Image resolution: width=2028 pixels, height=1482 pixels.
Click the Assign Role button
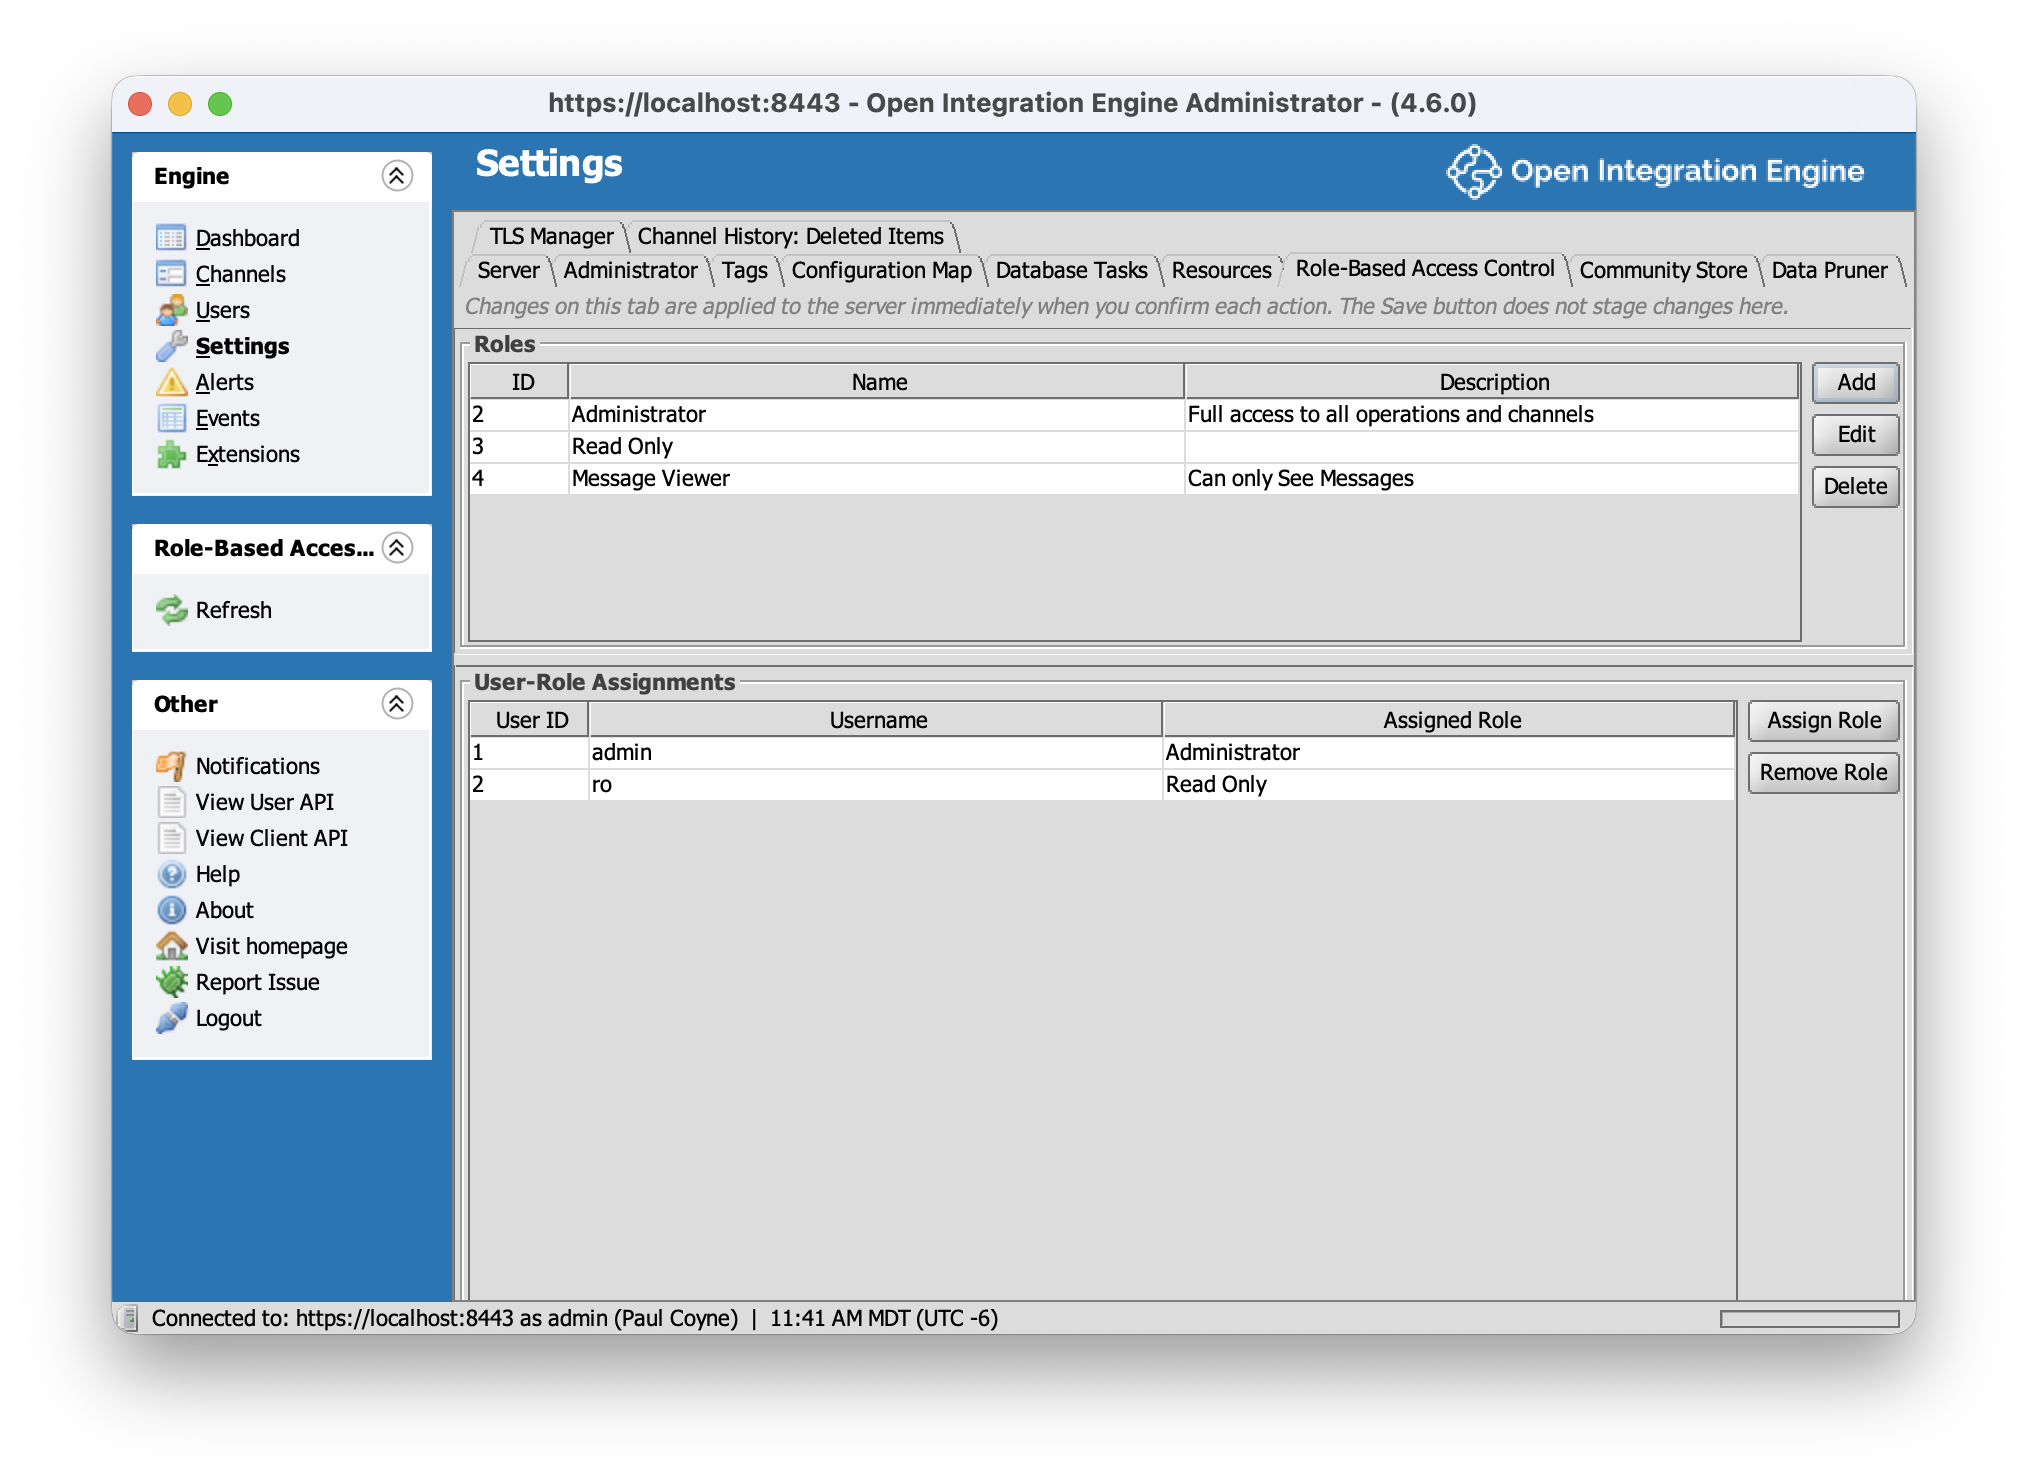[x=1823, y=720]
